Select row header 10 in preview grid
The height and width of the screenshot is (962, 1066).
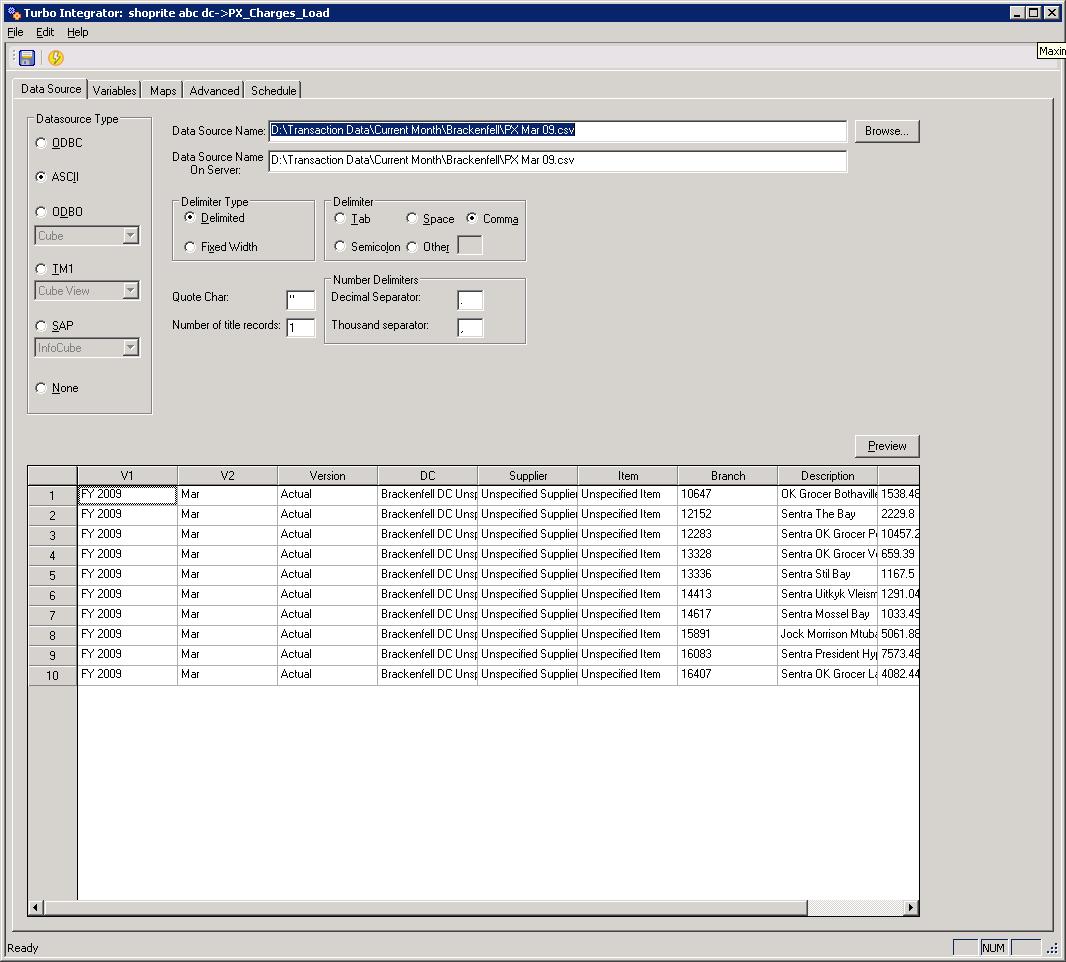click(52, 675)
